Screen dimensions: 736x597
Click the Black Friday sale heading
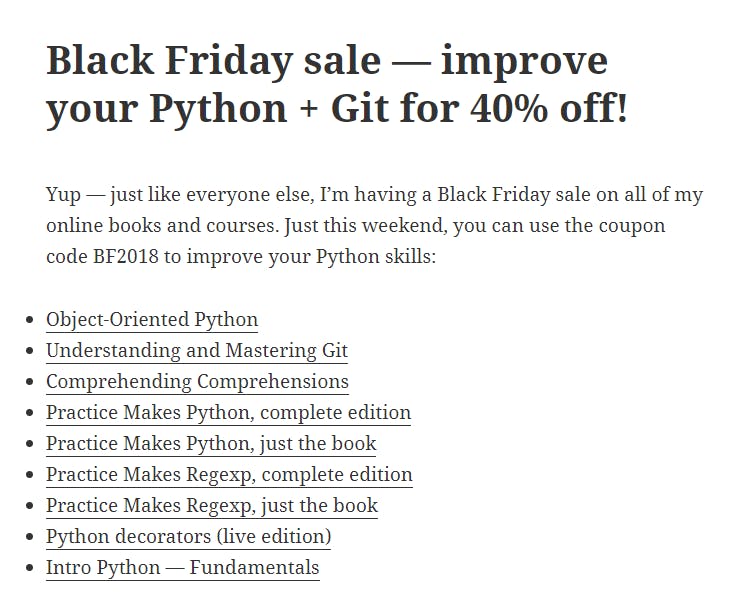[x=336, y=84]
